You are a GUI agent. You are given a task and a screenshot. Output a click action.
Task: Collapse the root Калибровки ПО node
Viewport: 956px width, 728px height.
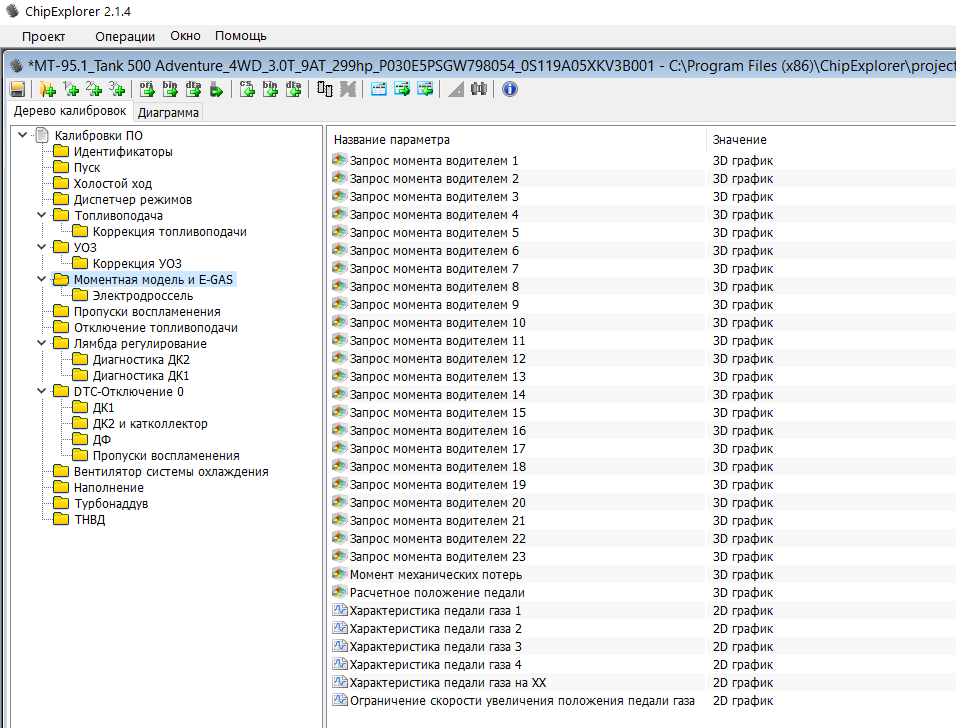coord(22,135)
